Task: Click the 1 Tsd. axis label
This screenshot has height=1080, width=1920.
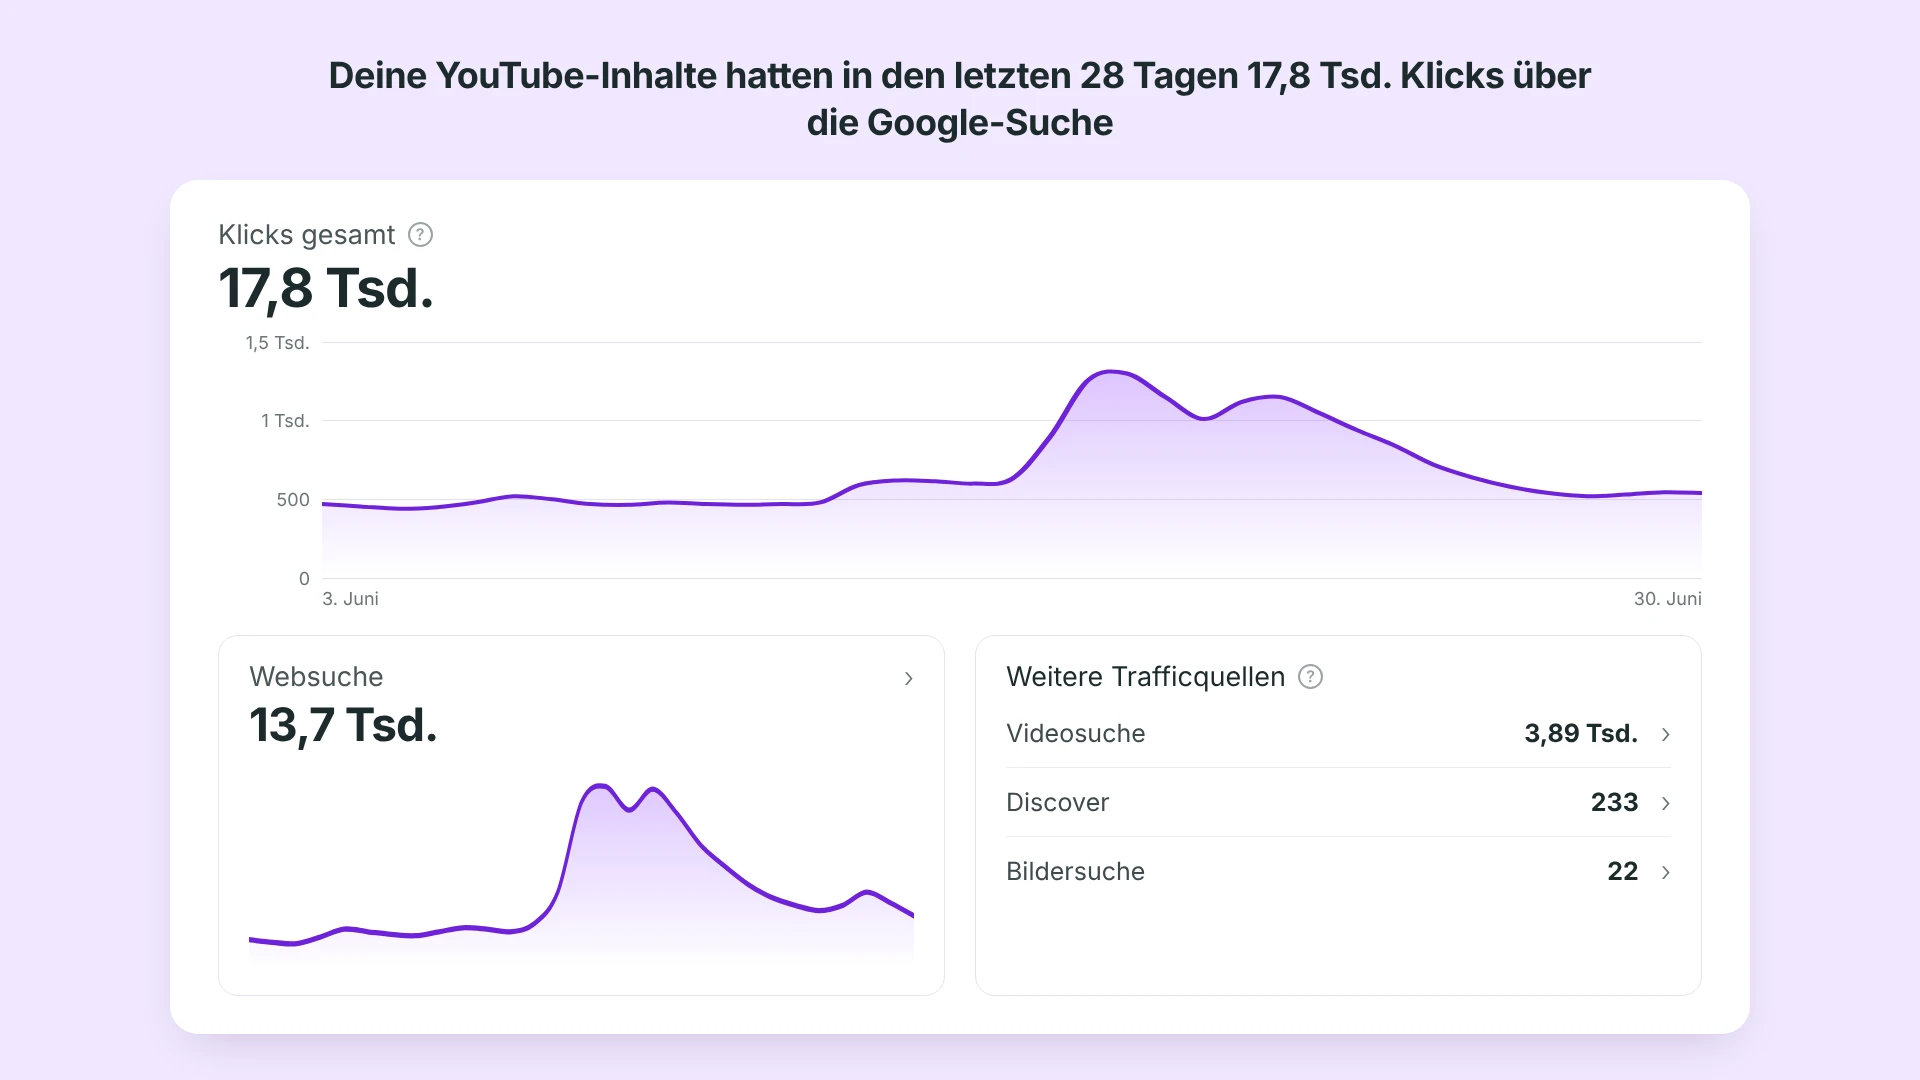Action: point(285,421)
